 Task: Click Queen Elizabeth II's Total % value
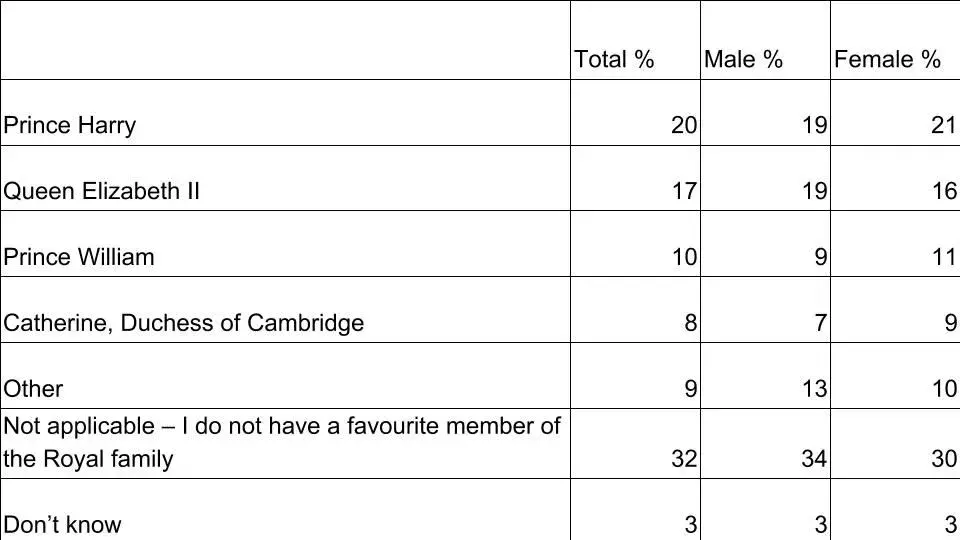point(684,191)
